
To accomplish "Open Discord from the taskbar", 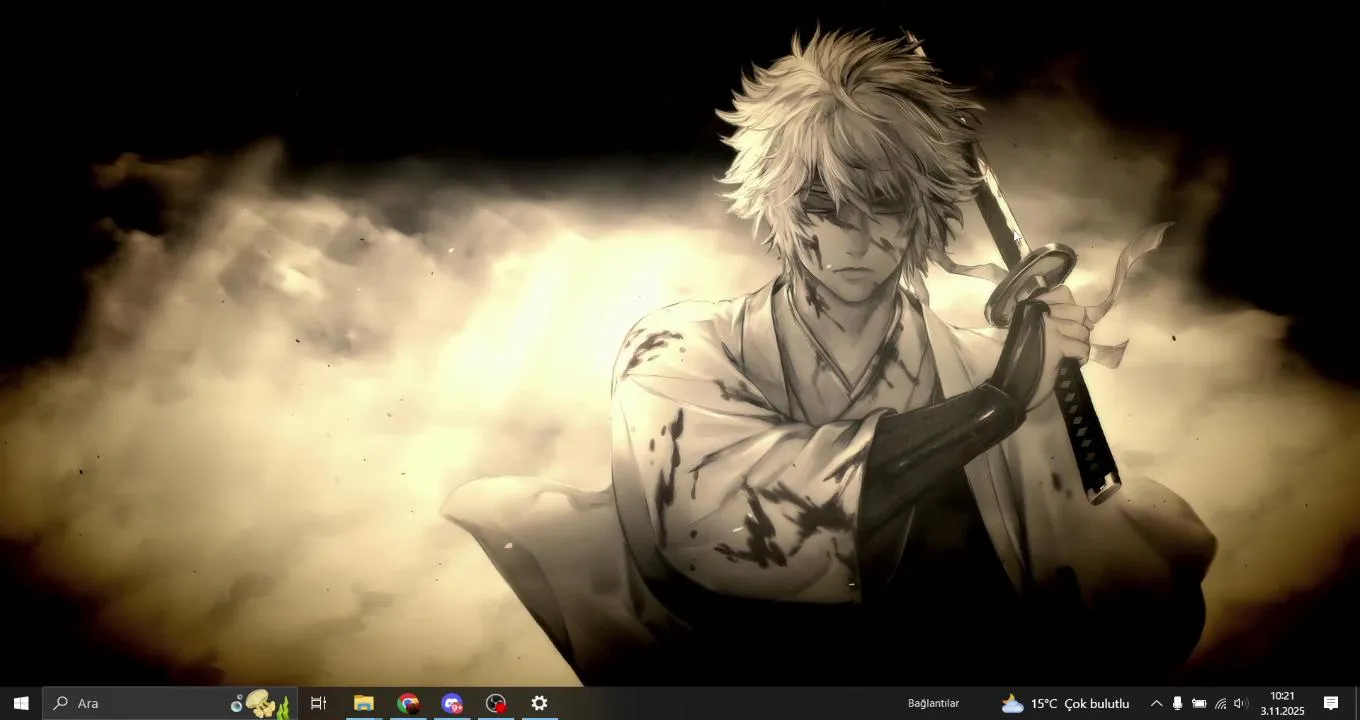I will (x=452, y=703).
